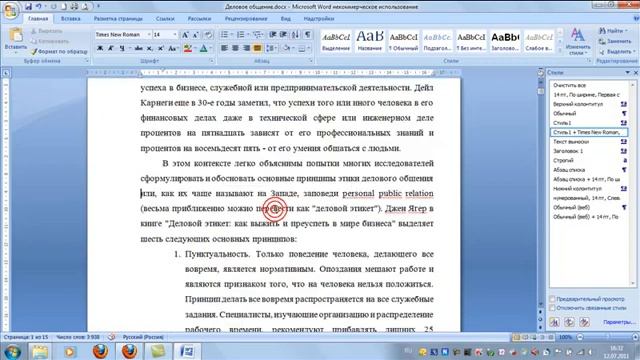Apply subscript formatting
640x360 pixels.
pyautogui.click(x=150, y=48)
